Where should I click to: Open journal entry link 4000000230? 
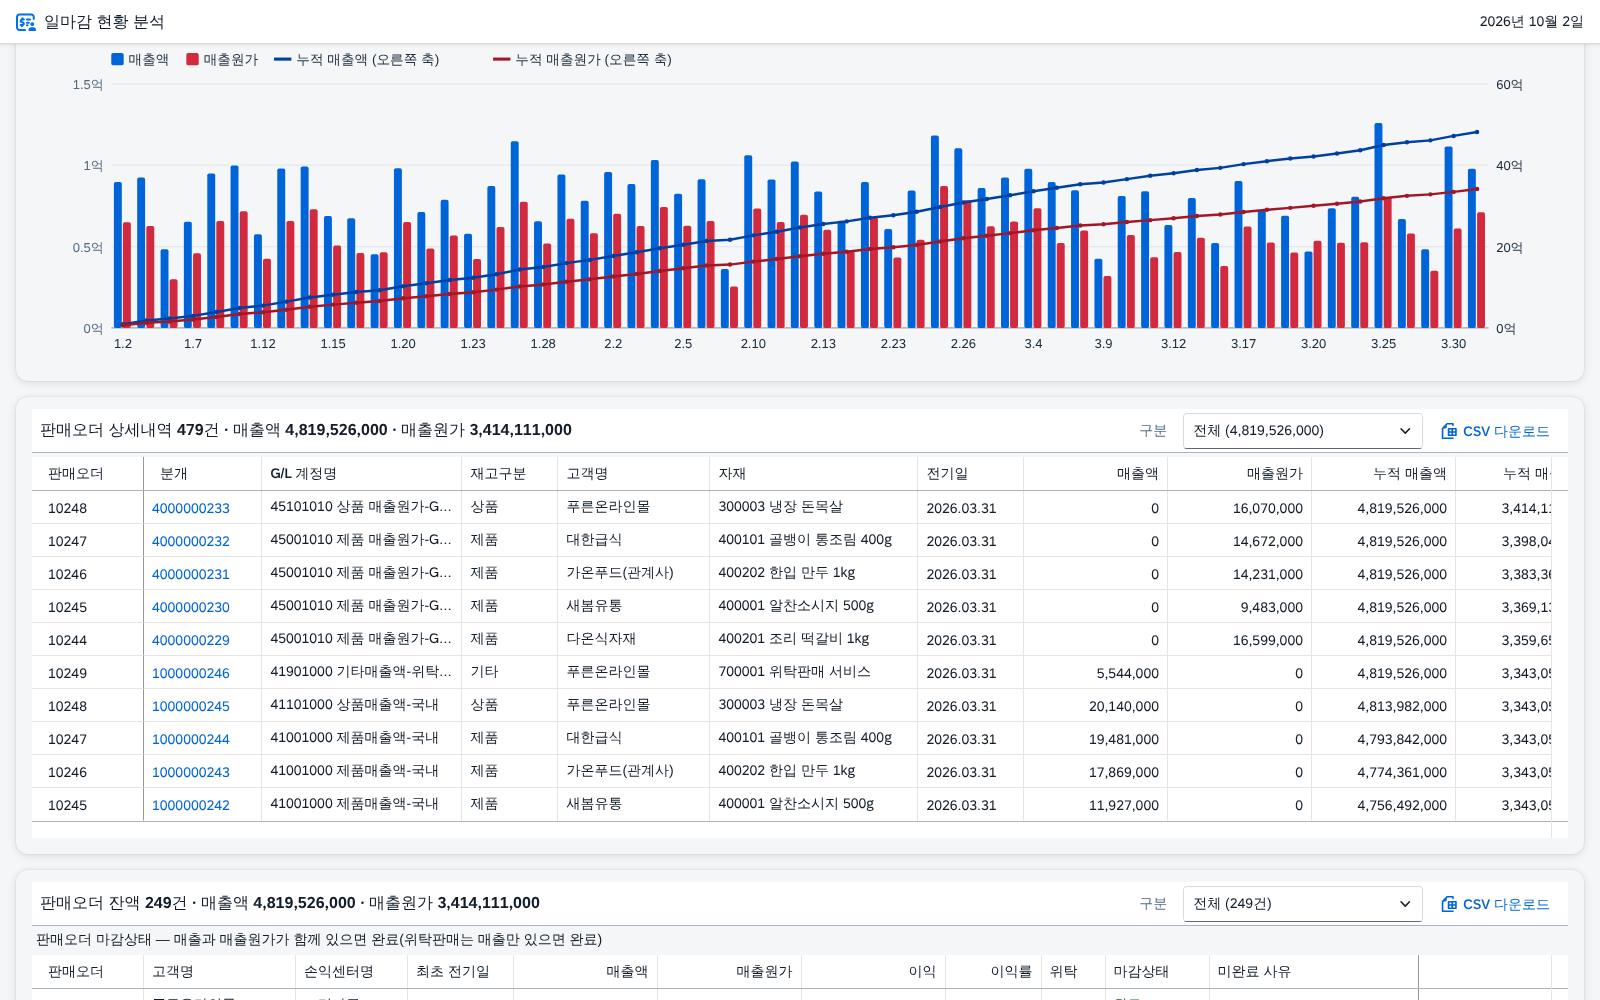pos(191,607)
